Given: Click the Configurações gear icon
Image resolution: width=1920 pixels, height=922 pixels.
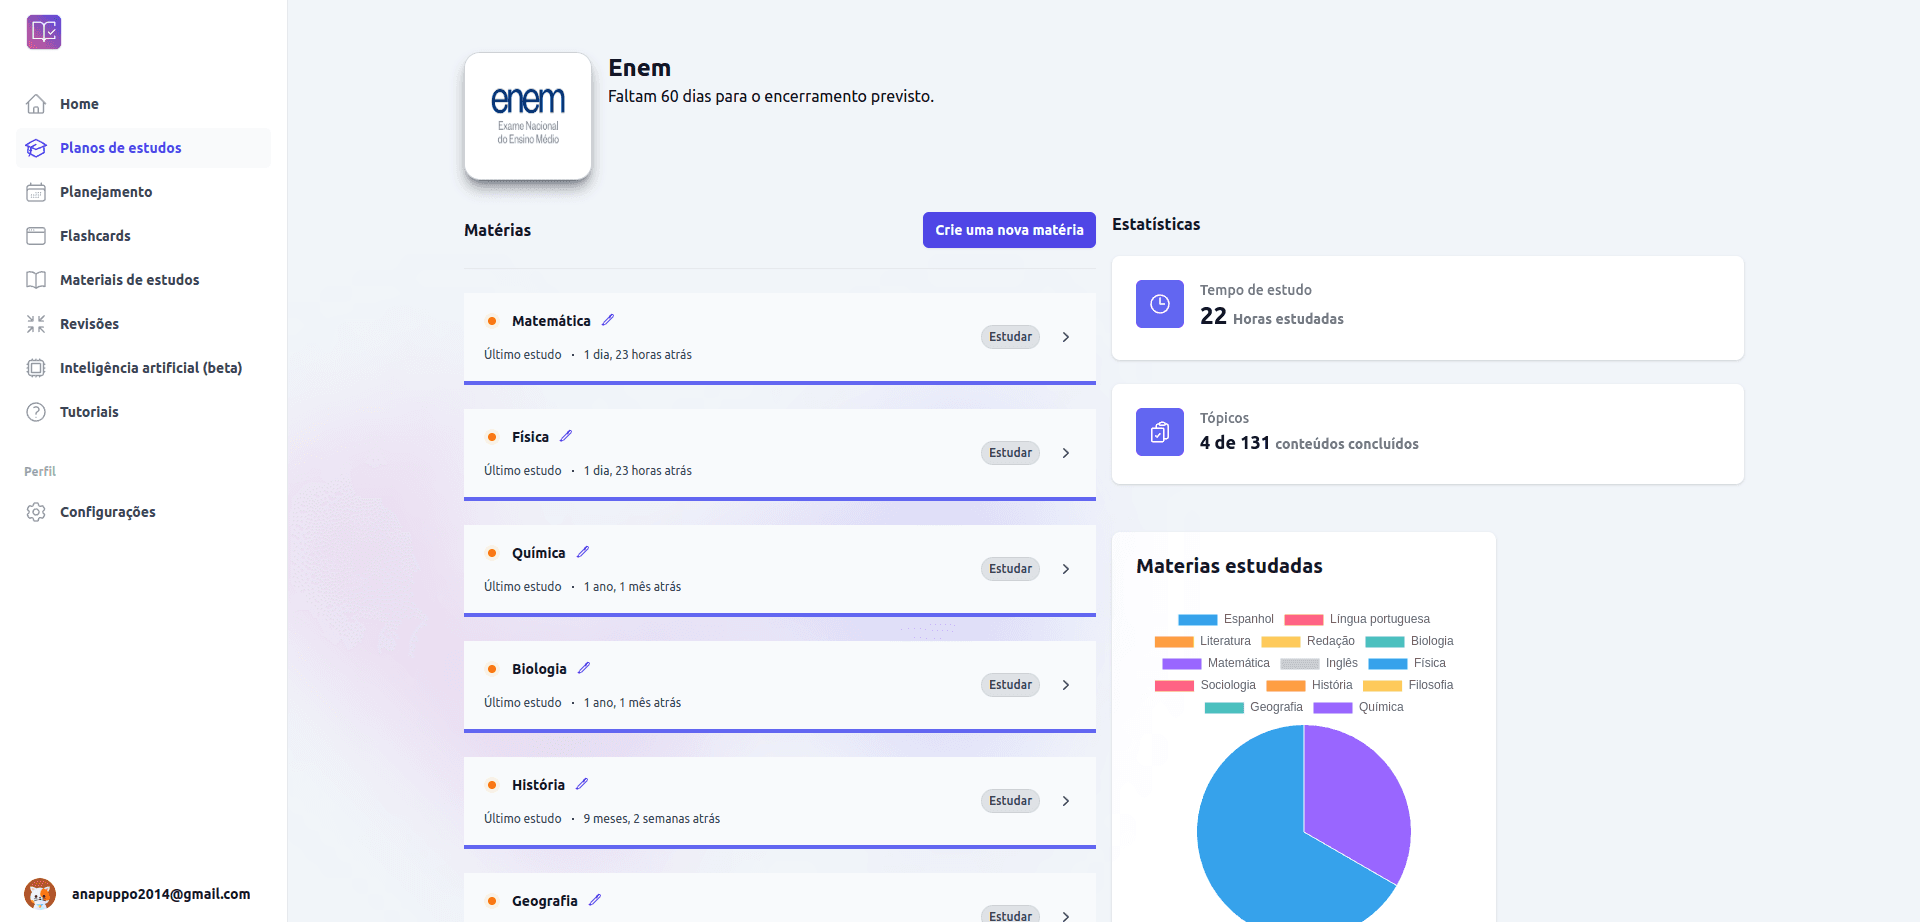Looking at the screenshot, I should point(36,512).
